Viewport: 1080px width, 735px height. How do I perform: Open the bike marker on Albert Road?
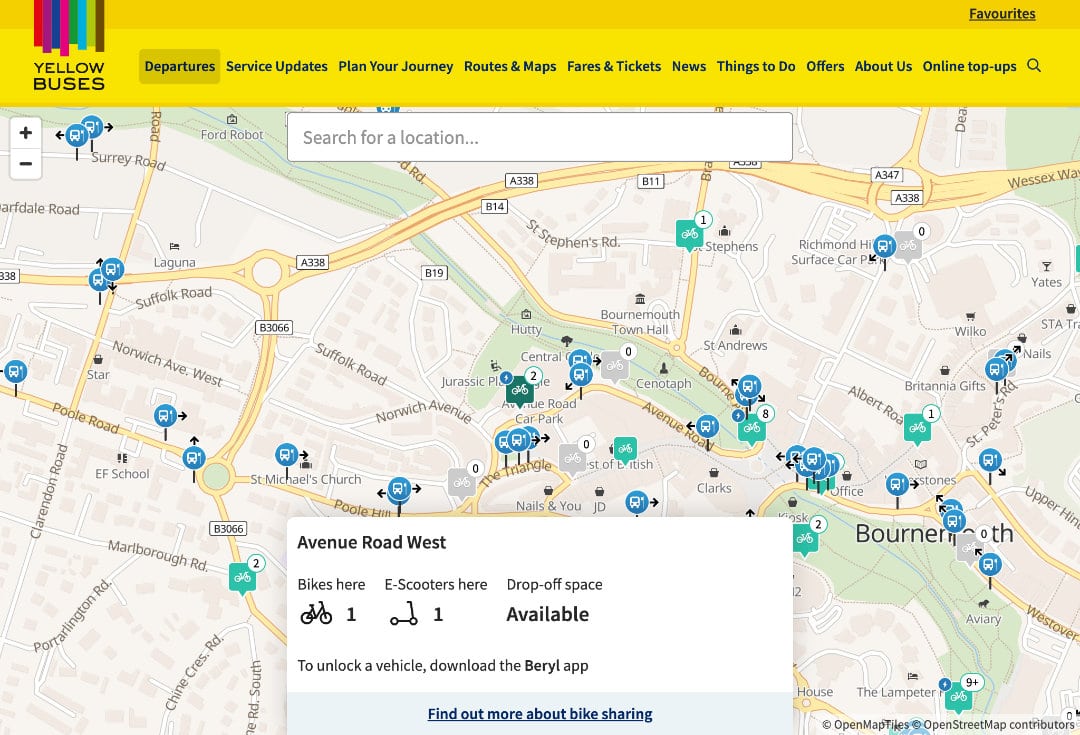click(917, 428)
